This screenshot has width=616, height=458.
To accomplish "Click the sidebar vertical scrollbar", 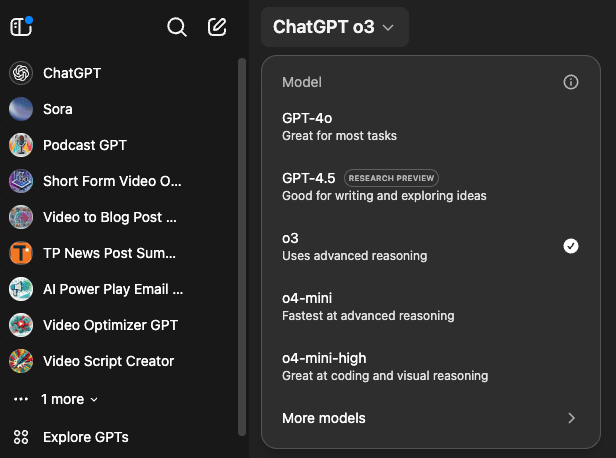I will point(242,247).
